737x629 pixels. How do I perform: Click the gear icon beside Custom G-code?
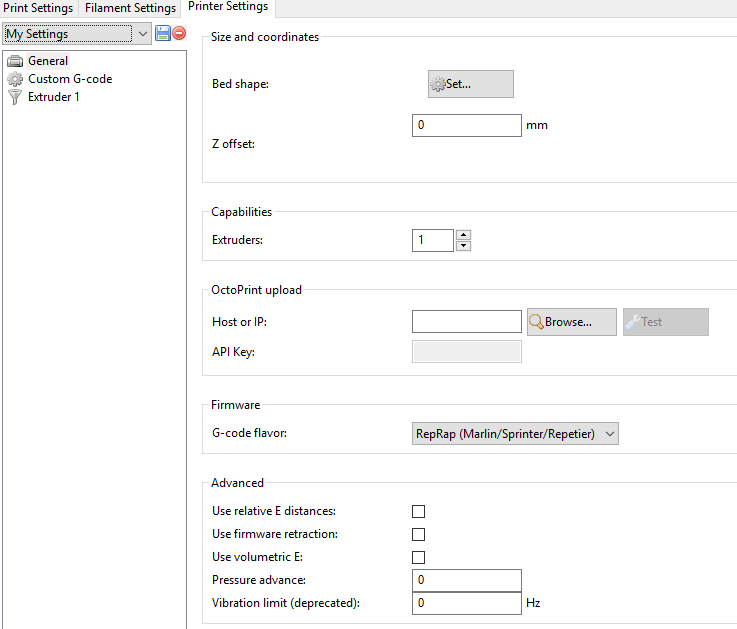15,79
